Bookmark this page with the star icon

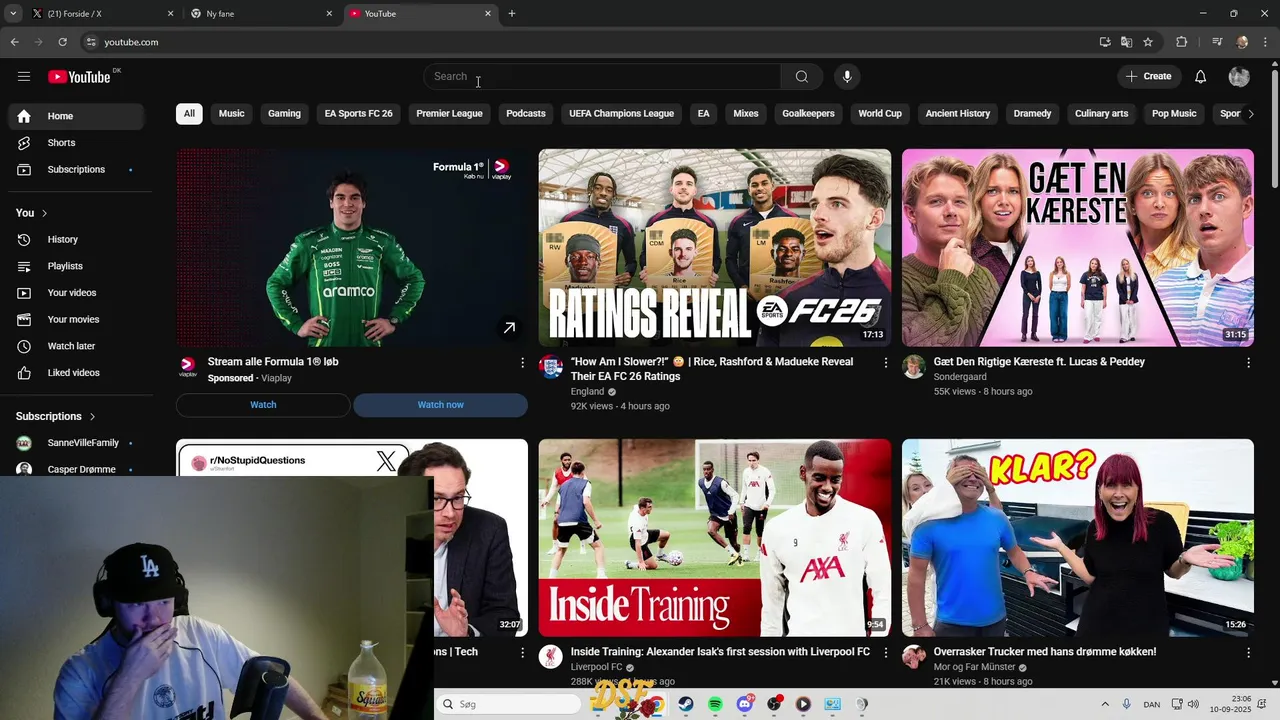[x=1148, y=42]
